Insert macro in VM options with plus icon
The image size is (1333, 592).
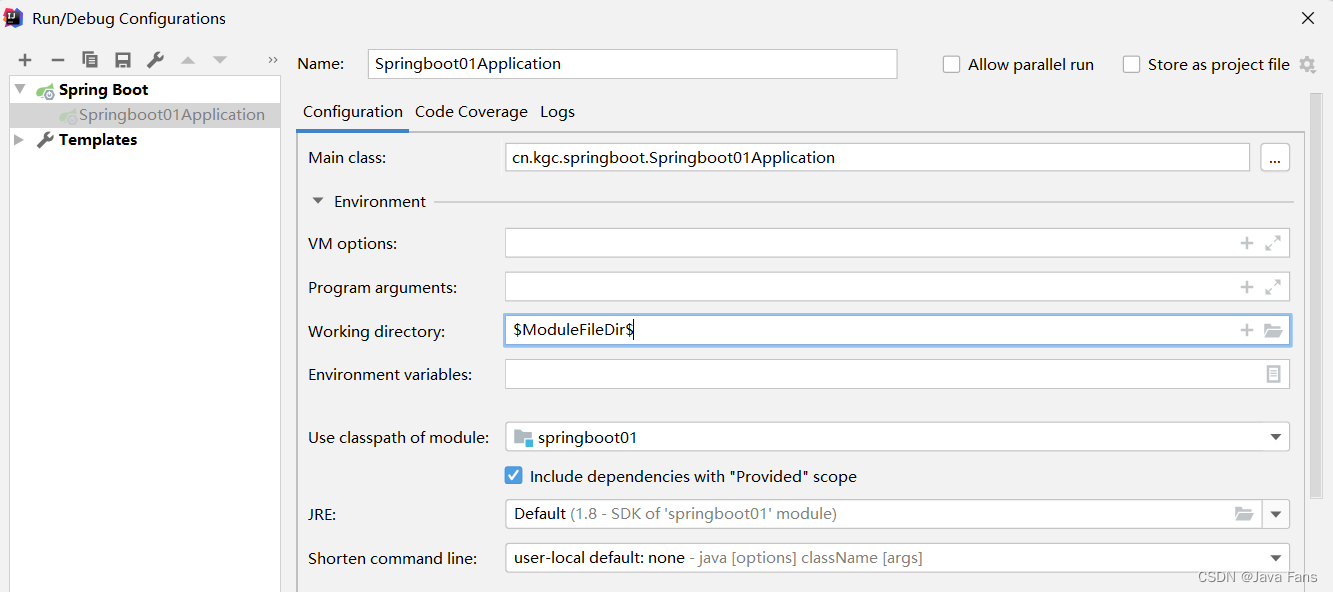[x=1247, y=243]
